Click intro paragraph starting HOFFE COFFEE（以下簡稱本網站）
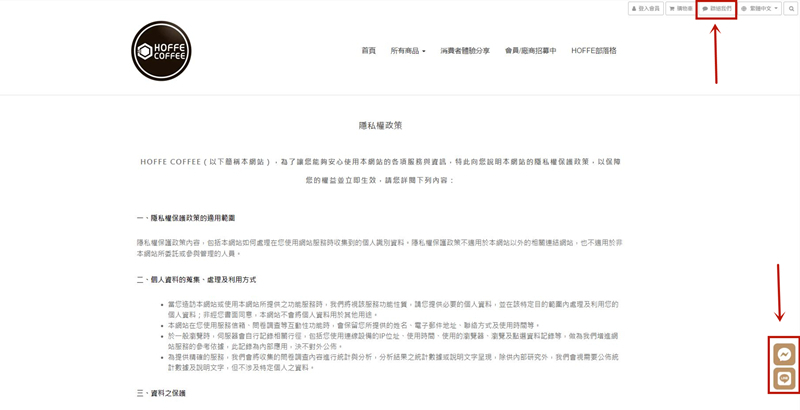 (x=381, y=171)
